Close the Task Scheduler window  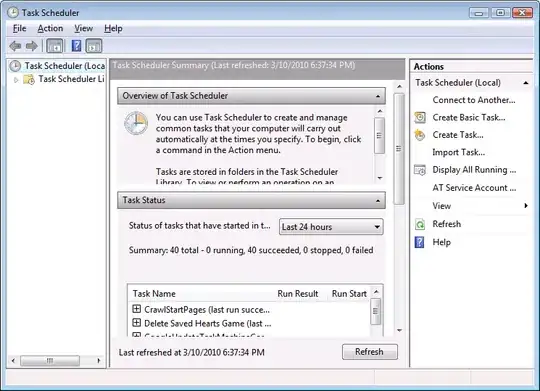tap(522, 13)
